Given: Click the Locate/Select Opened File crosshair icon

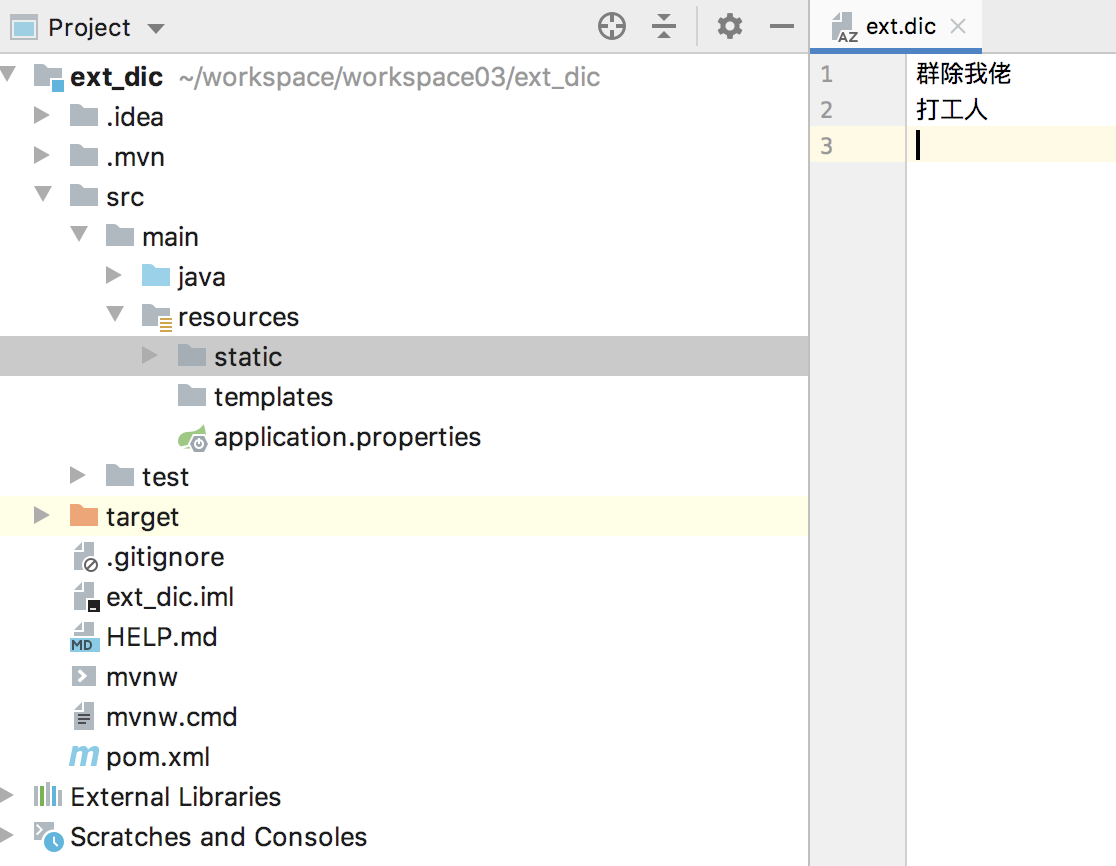Looking at the screenshot, I should [x=612, y=27].
